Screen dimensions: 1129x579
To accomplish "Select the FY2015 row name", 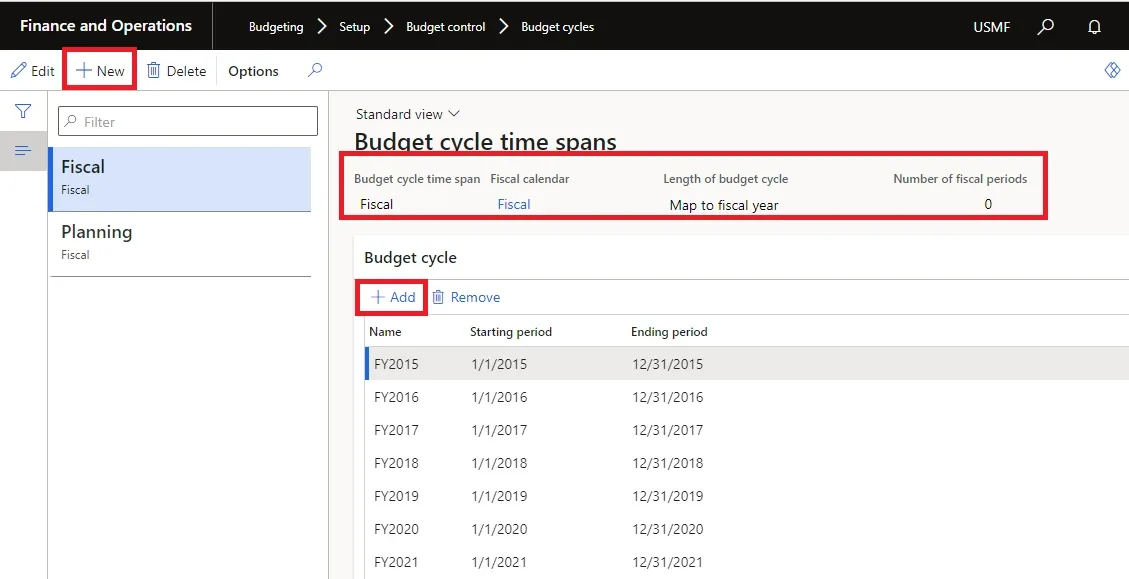I will point(396,364).
